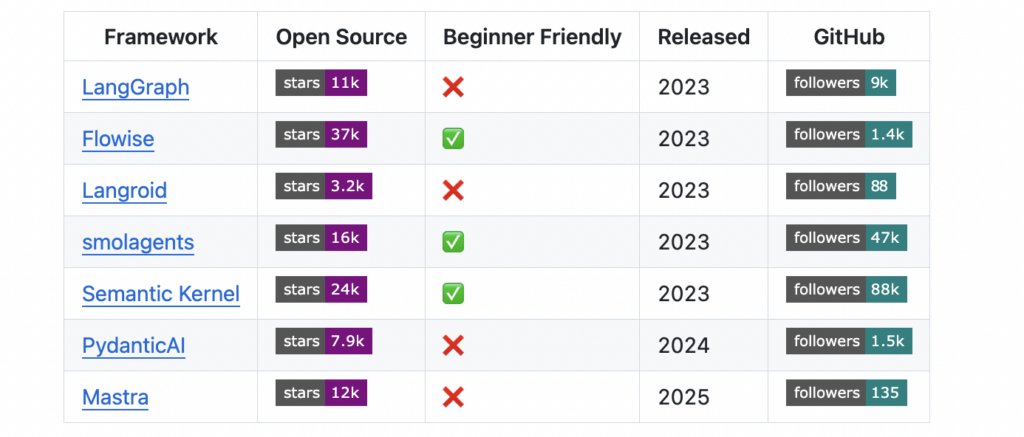Click smolagents' 16k stars badge
Viewport: 1024px width, 437px height.
321,238
